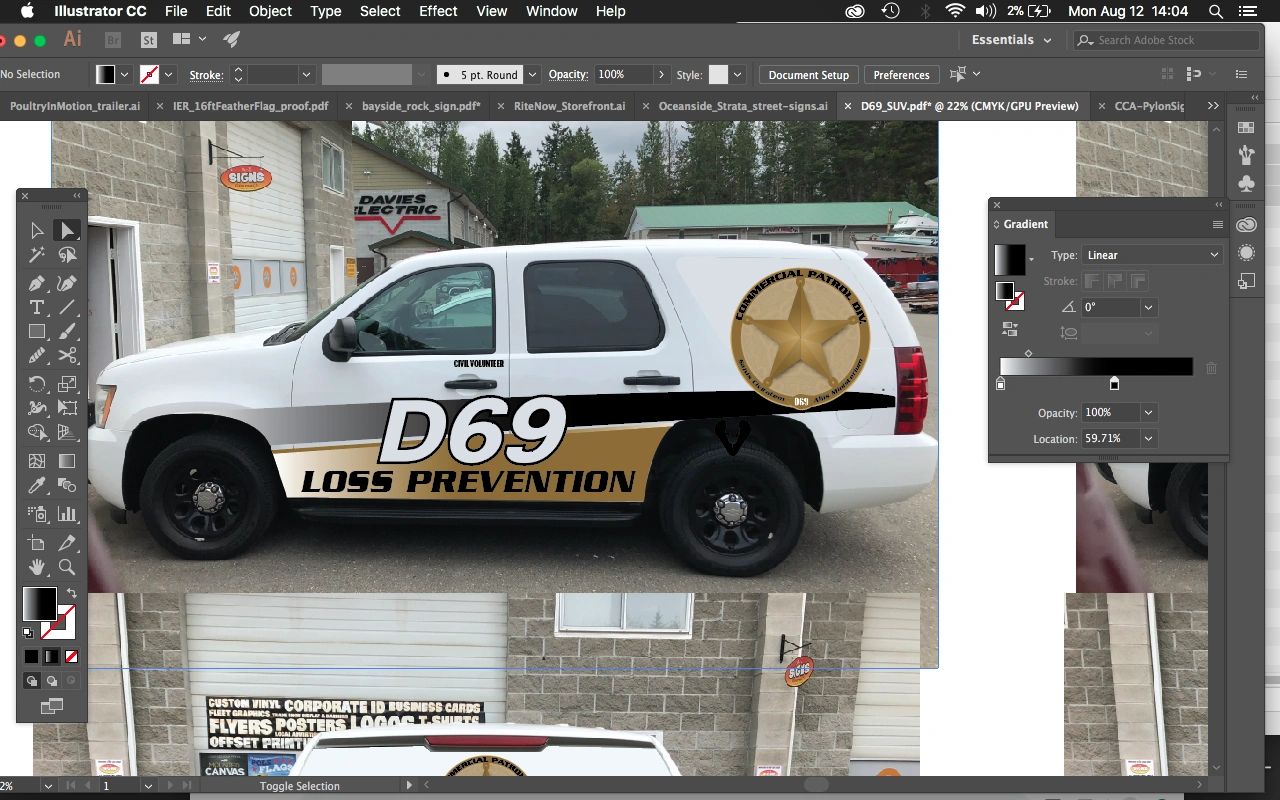Select the Scissors tool
1280x800 pixels.
(66, 355)
